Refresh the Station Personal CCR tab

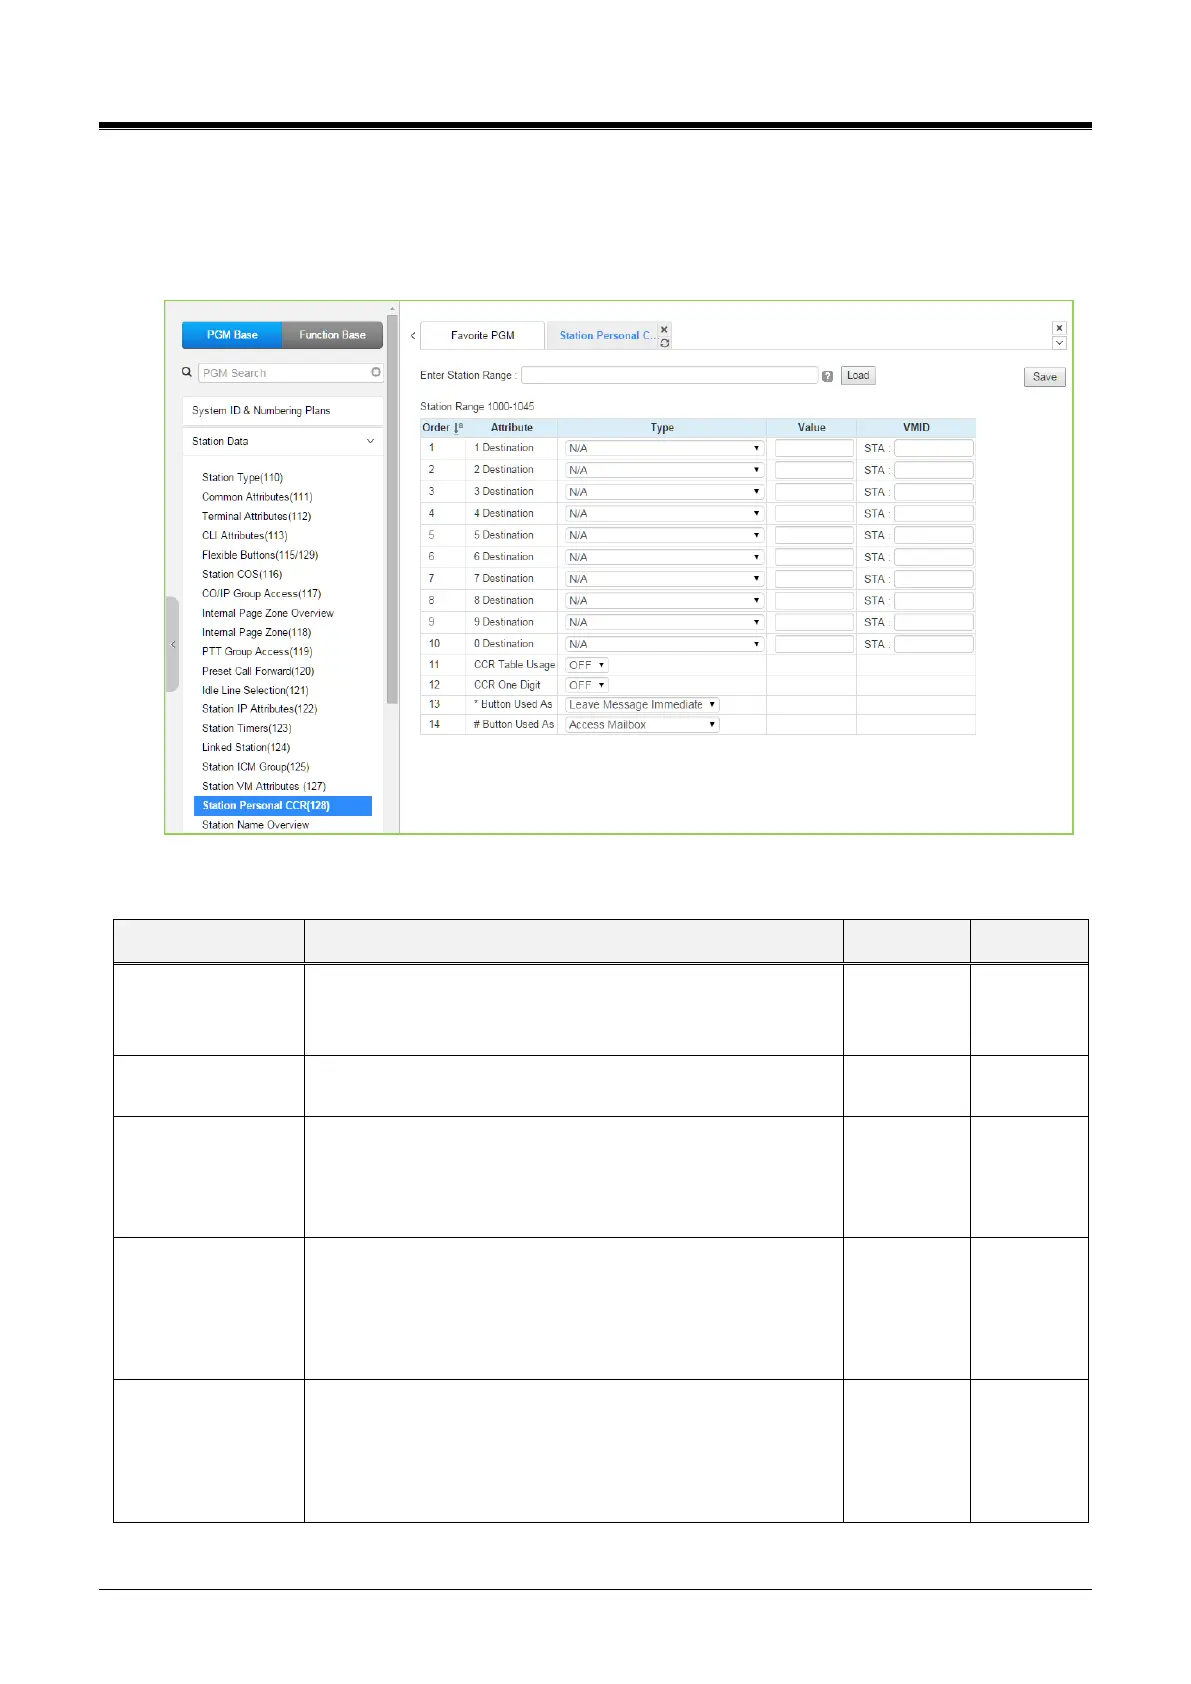click(x=664, y=343)
